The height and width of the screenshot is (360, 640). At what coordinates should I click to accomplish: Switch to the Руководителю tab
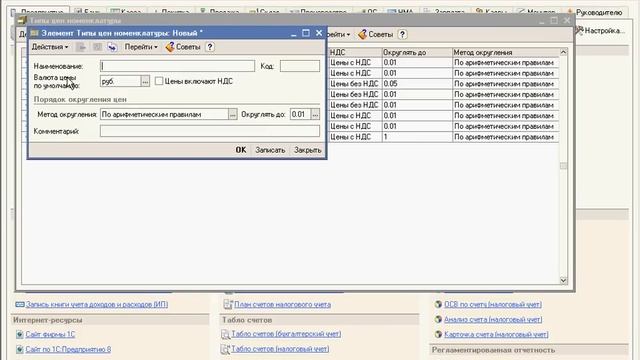pos(595,12)
